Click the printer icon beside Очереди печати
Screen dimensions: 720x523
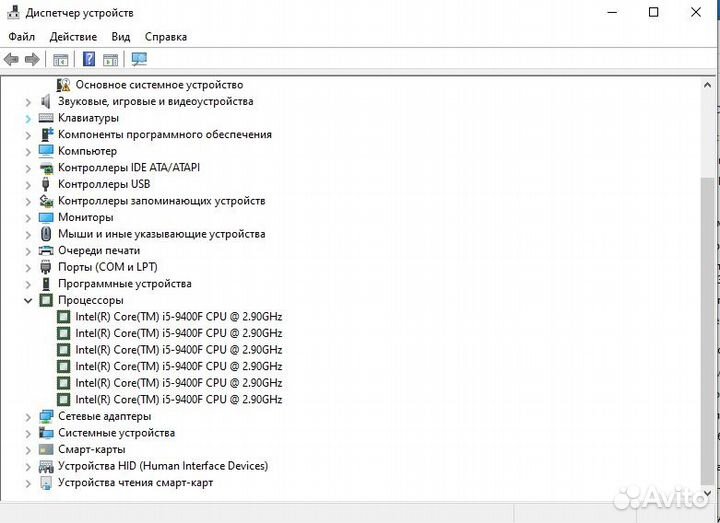[x=46, y=251]
